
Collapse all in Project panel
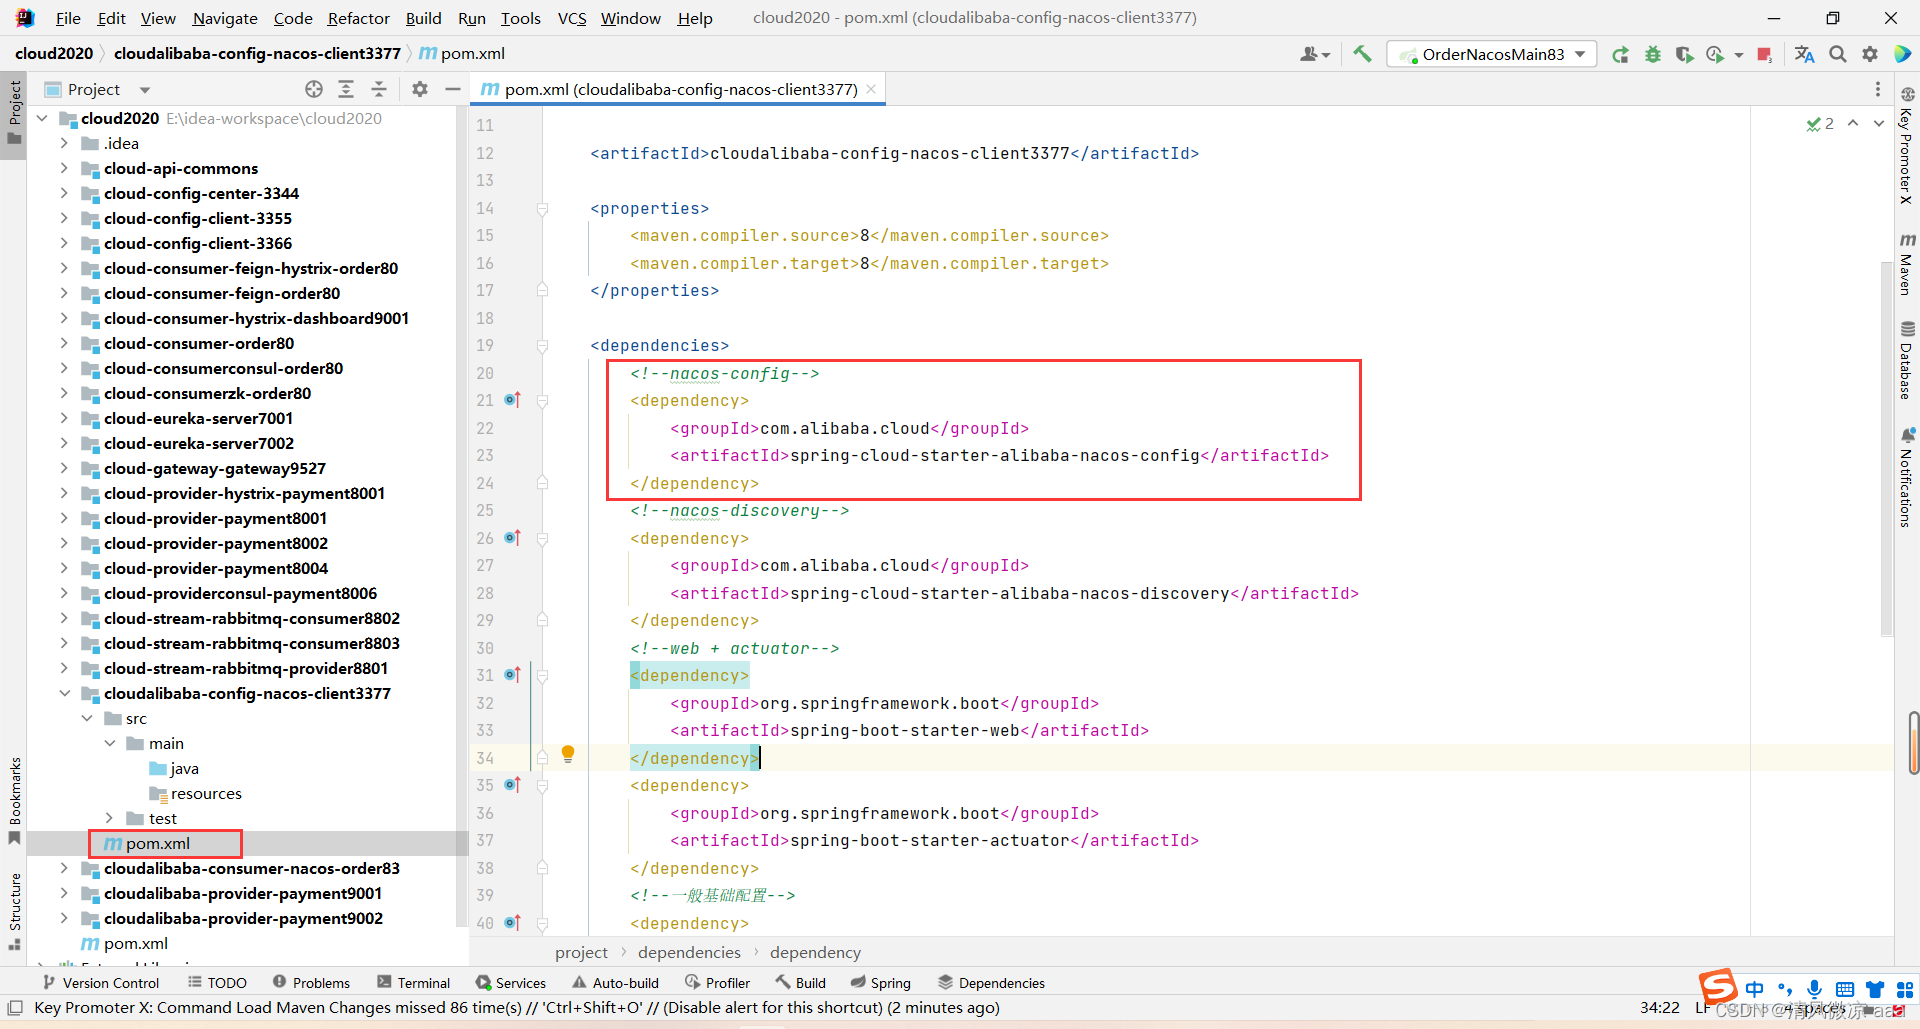point(379,89)
